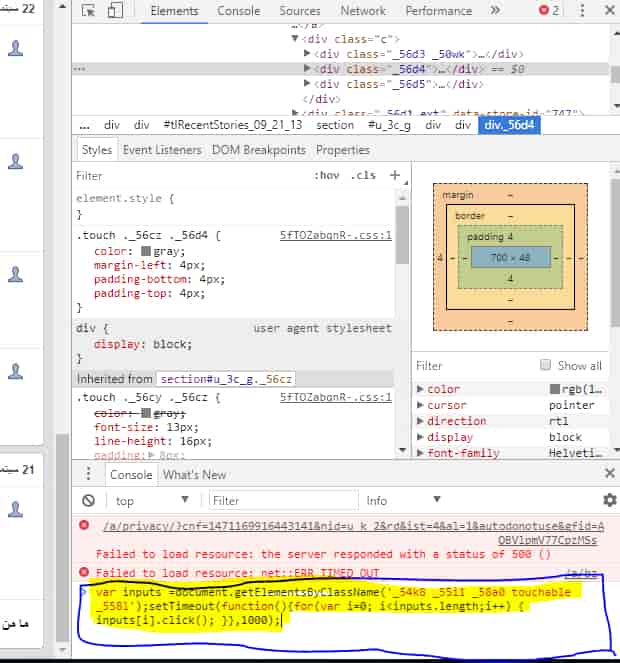Image resolution: width=620 pixels, height=663 pixels.
Task: Click the breadcrumb overflow ellipsis
Action: [85, 126]
